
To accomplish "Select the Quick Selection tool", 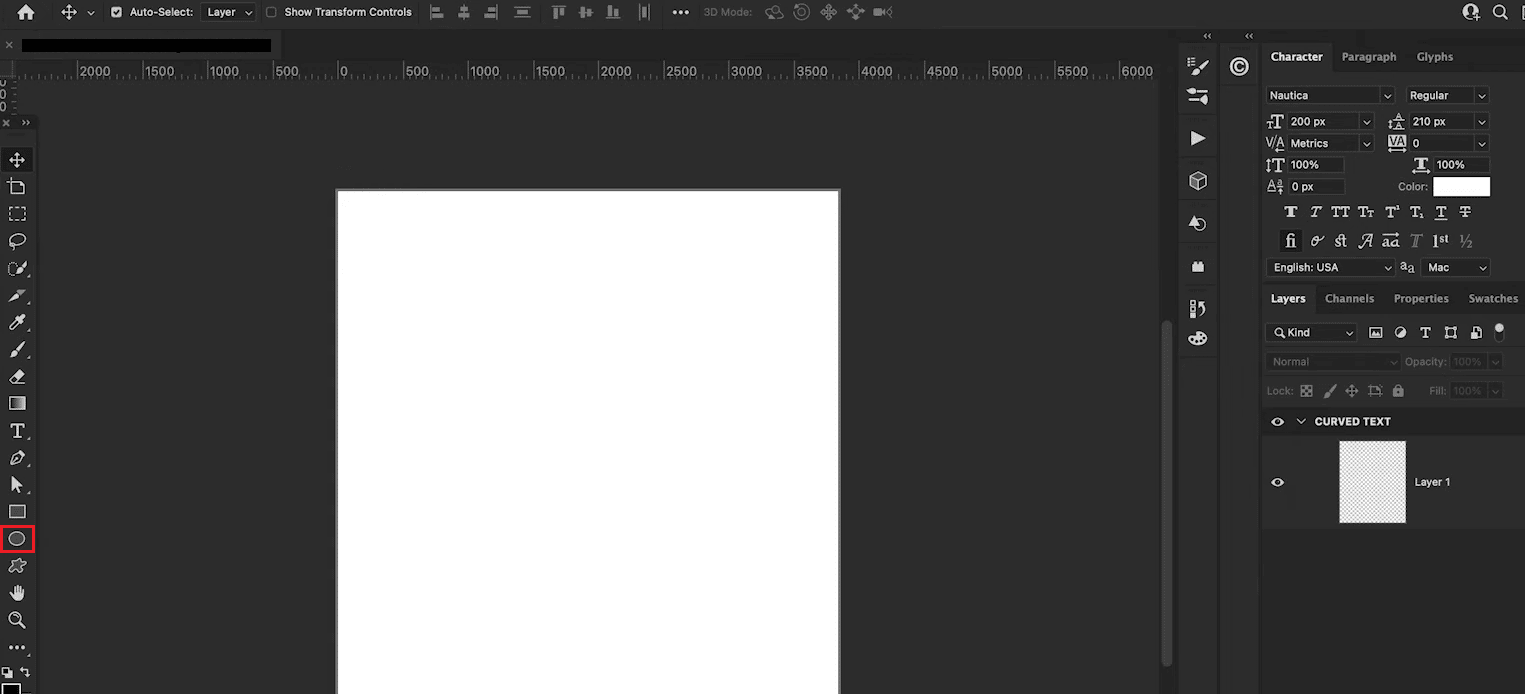I will pos(17,268).
